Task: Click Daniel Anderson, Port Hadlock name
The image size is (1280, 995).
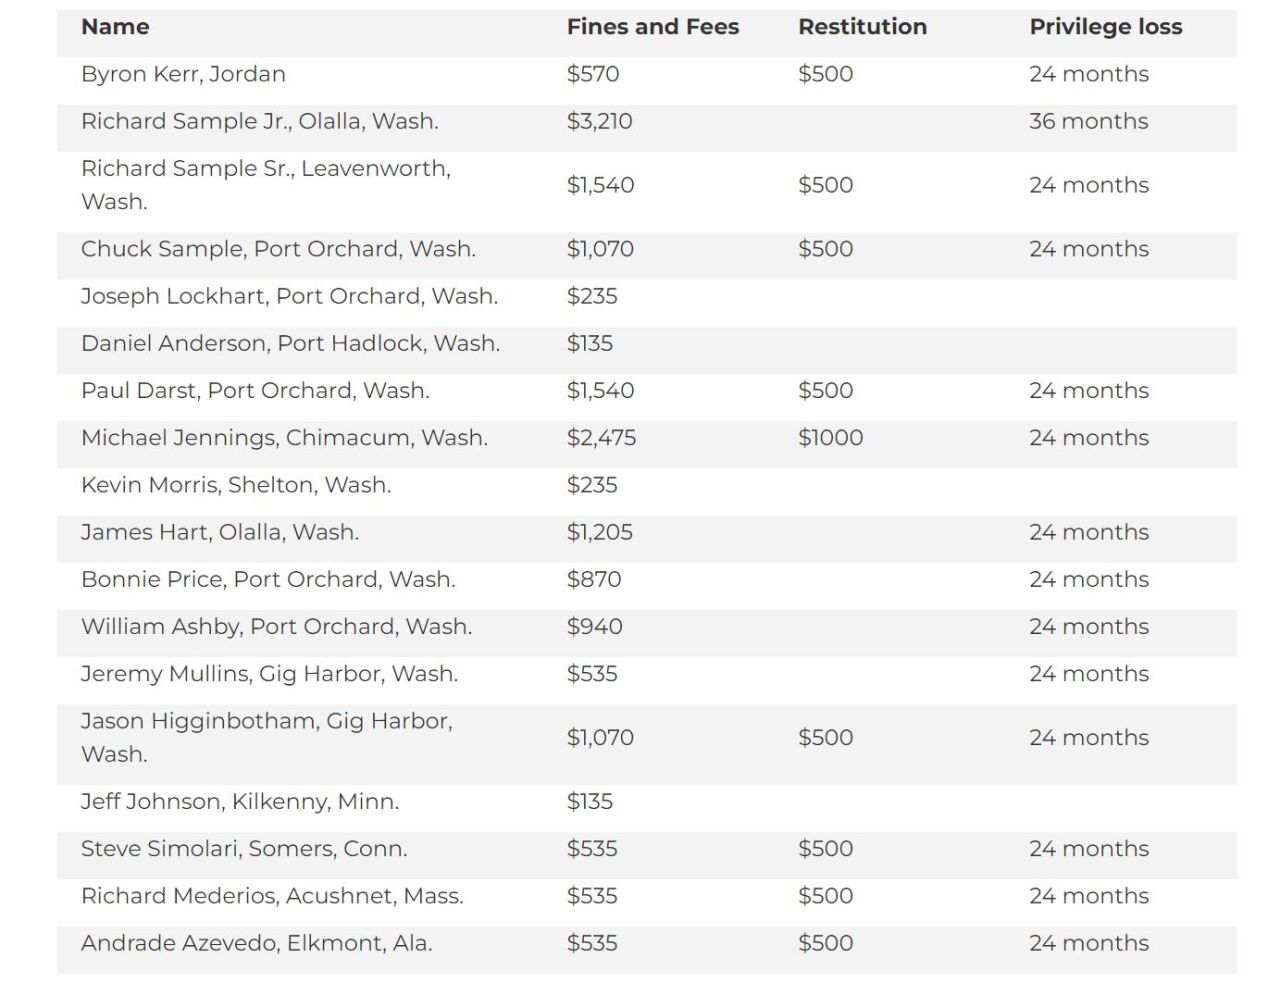Action: click(290, 343)
